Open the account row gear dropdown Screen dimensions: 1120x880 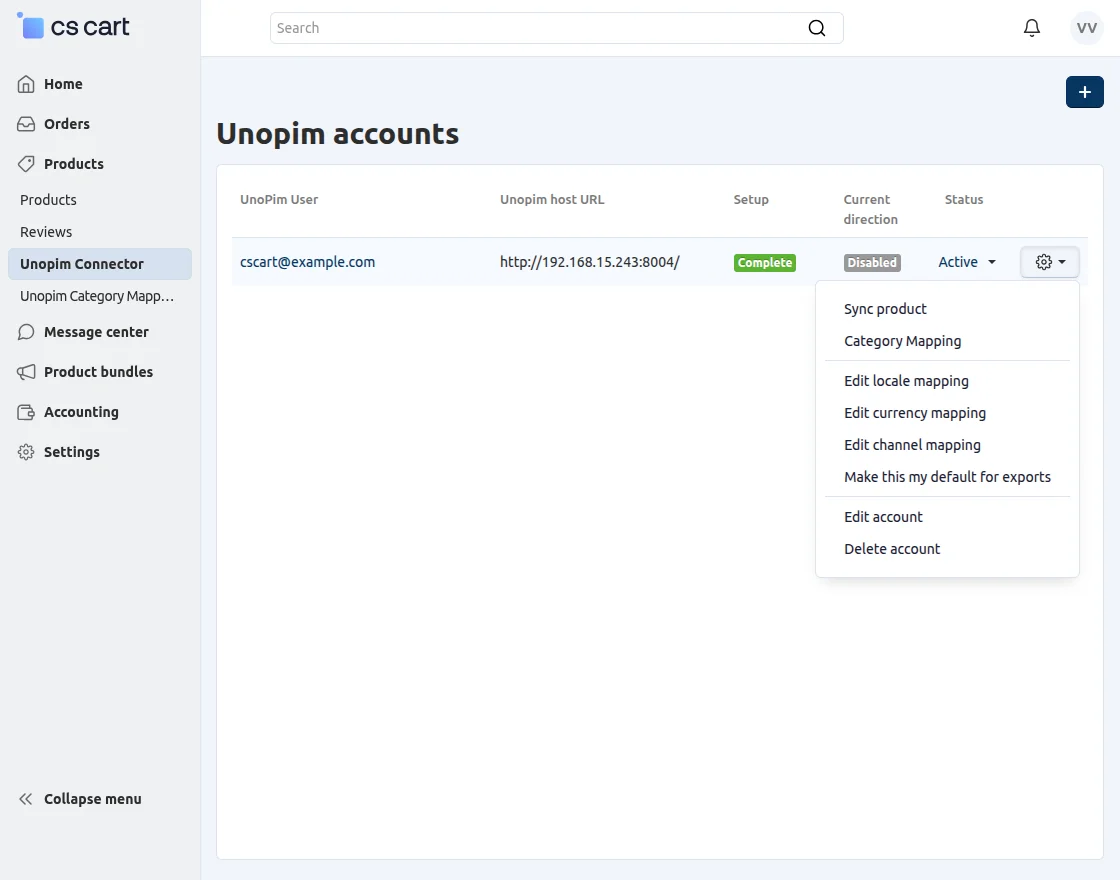[1049, 262]
